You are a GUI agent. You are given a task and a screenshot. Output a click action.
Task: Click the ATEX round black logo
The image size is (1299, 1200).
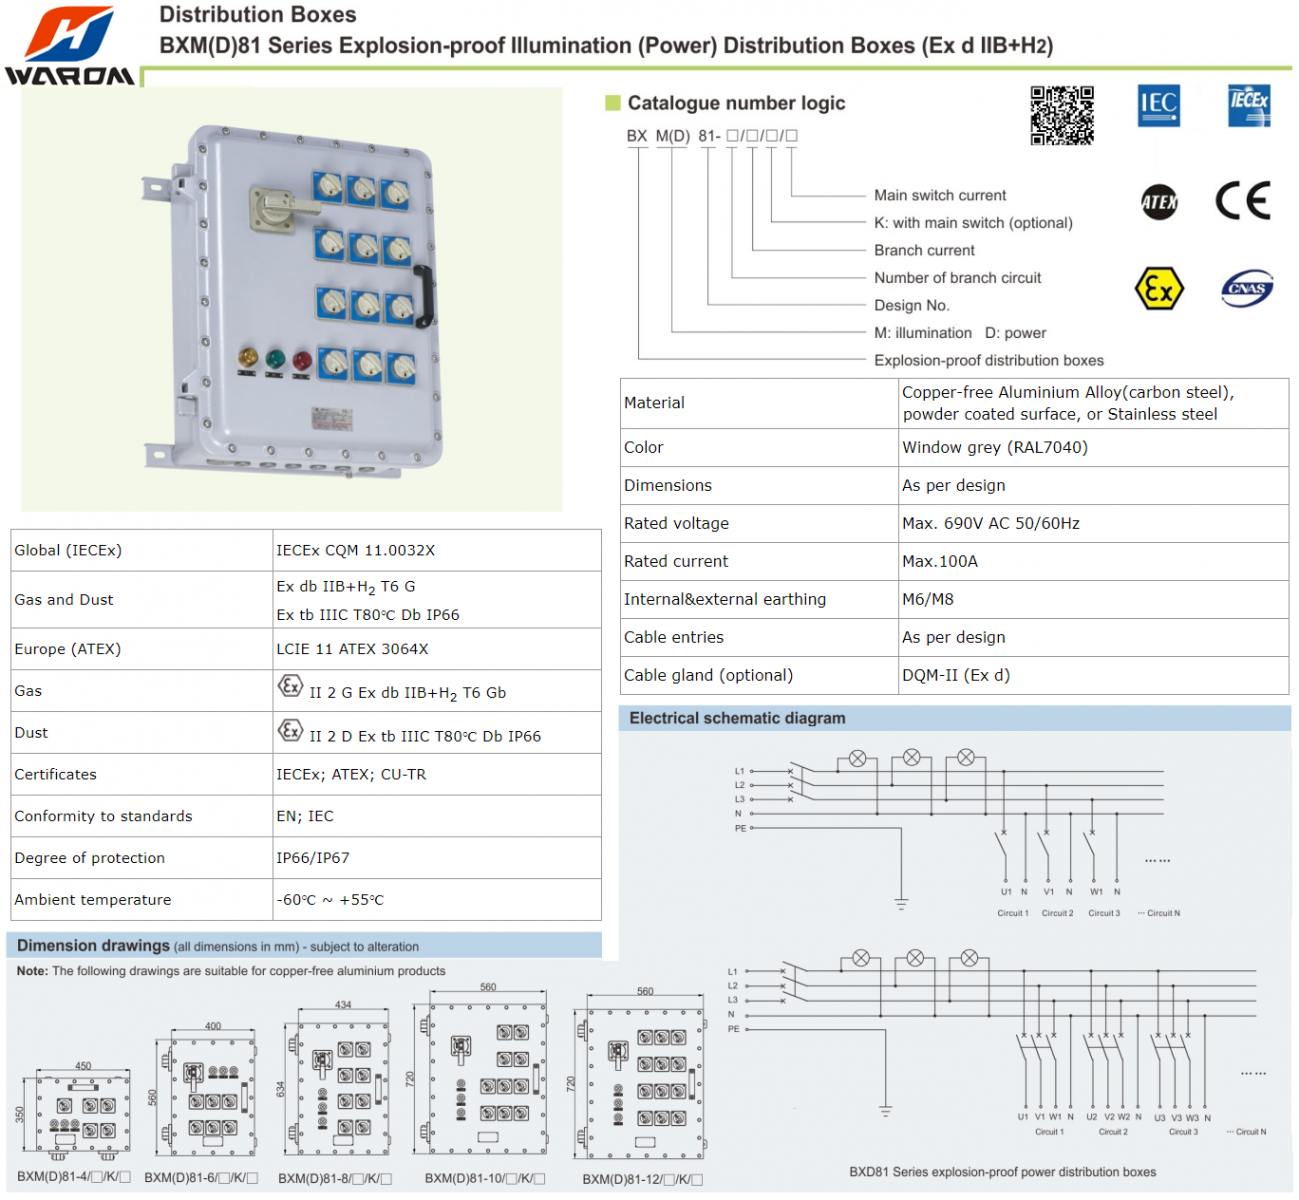[x=1159, y=201]
